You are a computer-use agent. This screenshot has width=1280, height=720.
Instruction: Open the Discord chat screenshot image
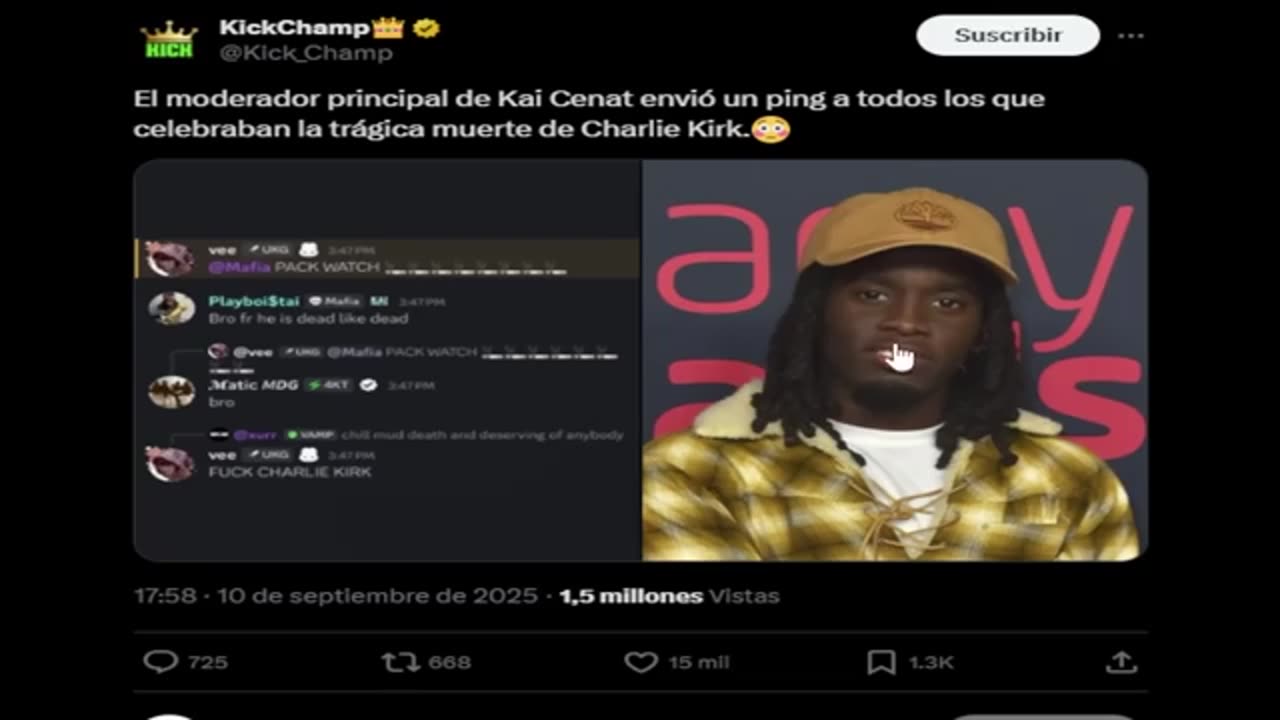[388, 360]
